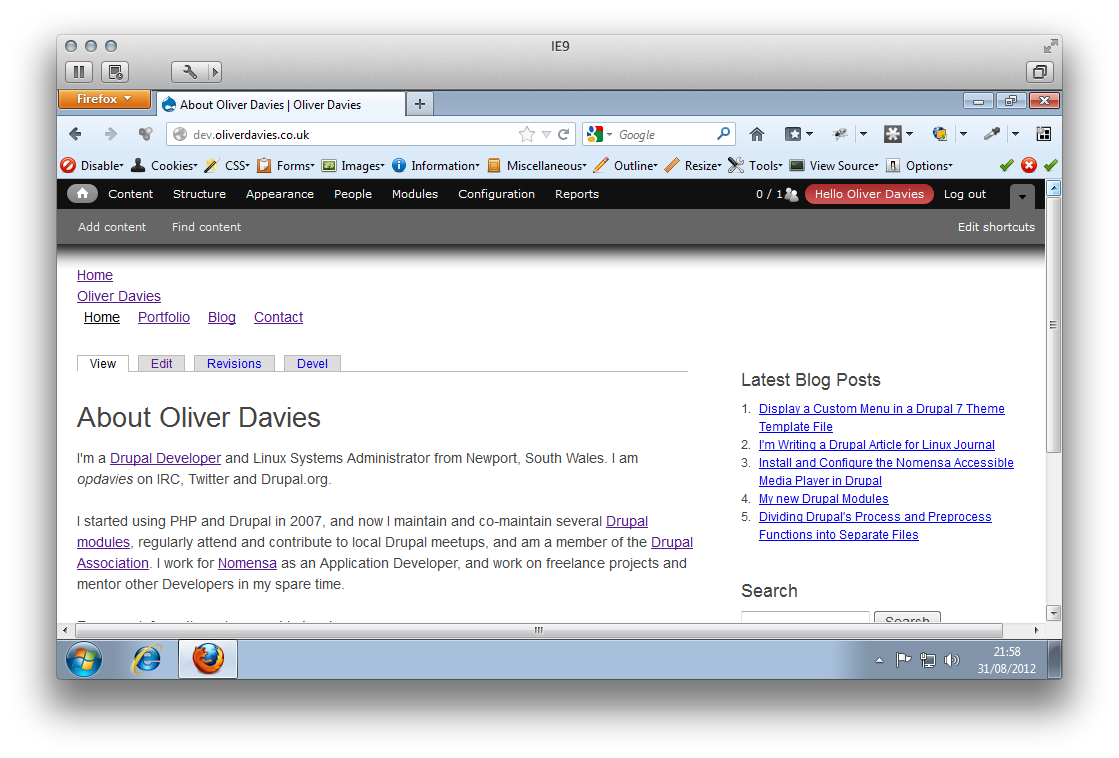The height and width of the screenshot is (758, 1119).
Task: Open the Windows Start orb
Action: coord(83,658)
